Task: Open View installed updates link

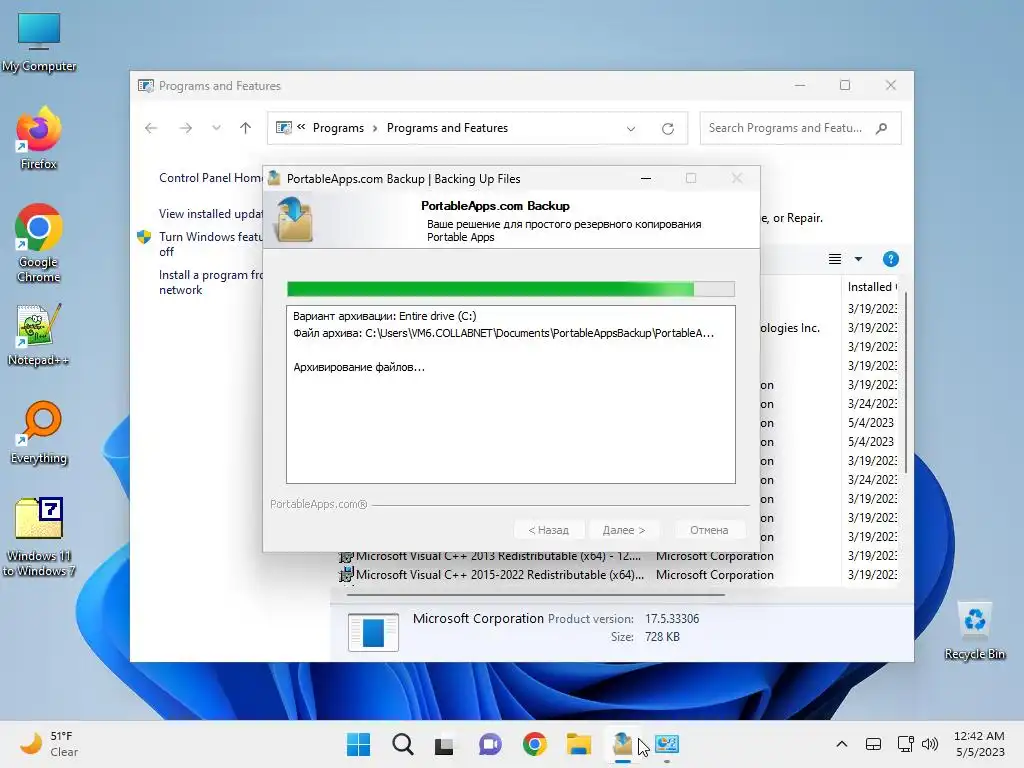Action: 210,214
